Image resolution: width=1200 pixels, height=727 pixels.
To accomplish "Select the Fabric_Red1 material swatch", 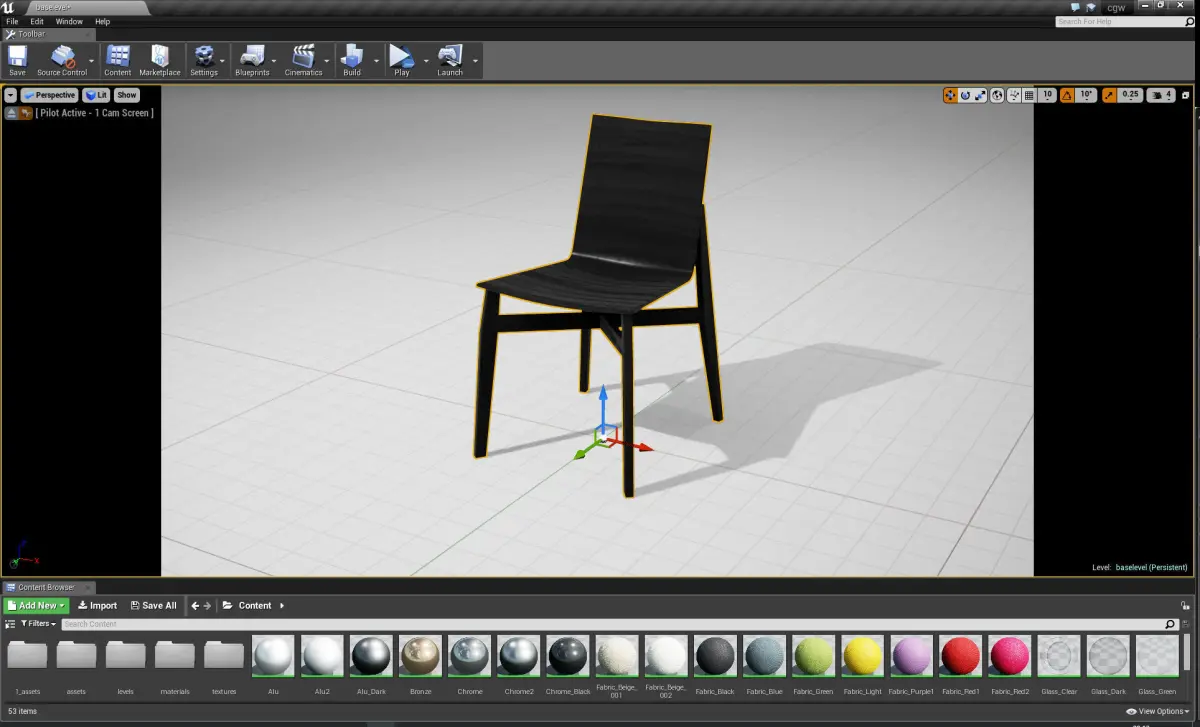I will (x=961, y=656).
